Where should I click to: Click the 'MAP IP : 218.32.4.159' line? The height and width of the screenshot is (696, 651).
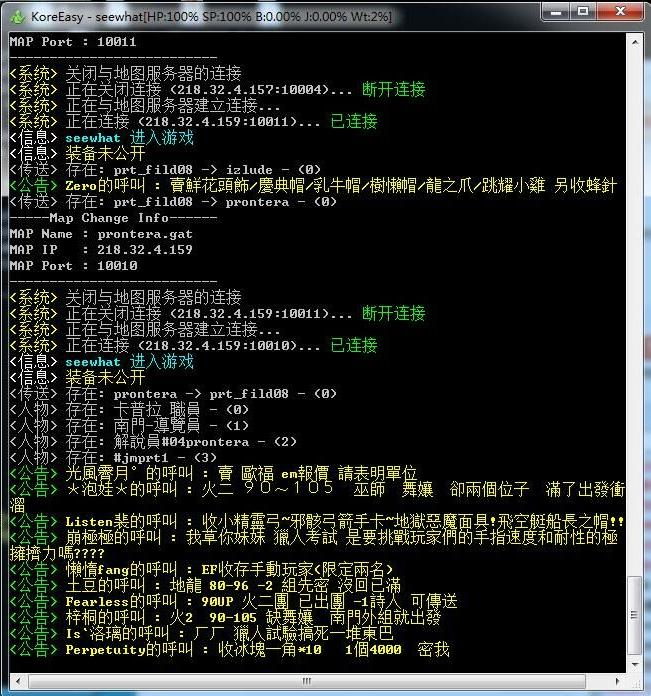(100, 250)
